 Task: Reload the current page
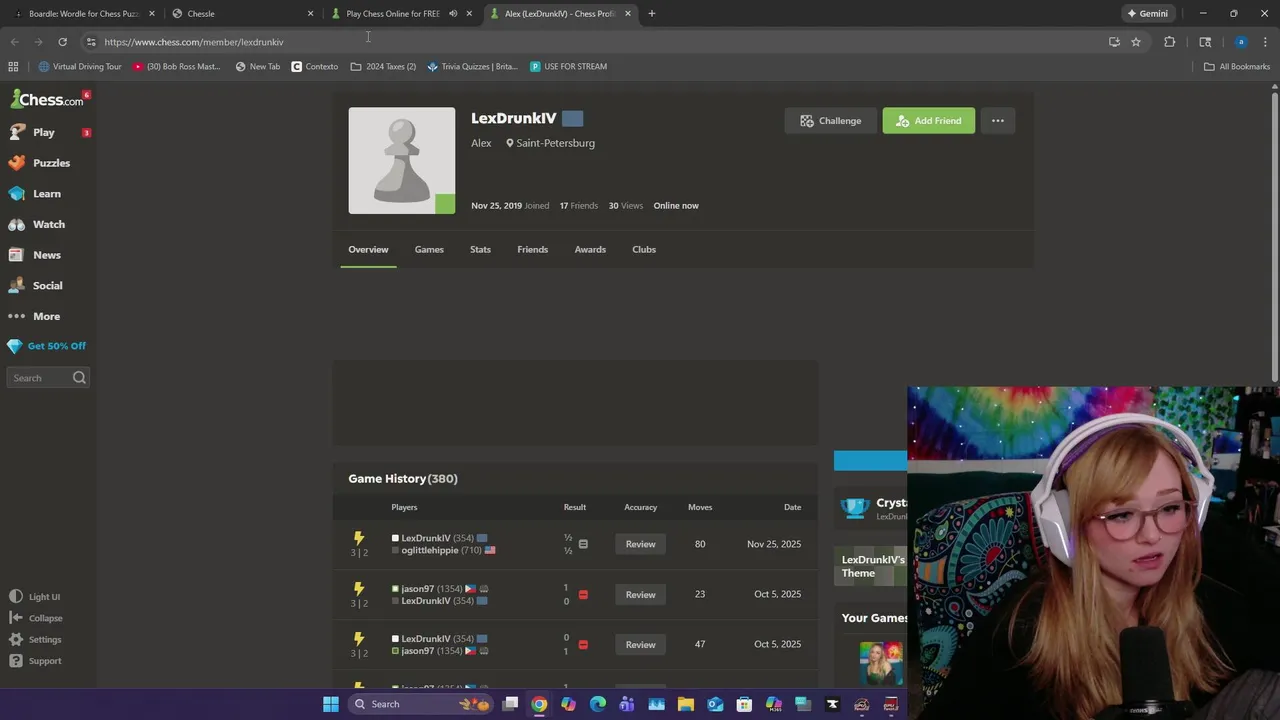click(x=62, y=42)
